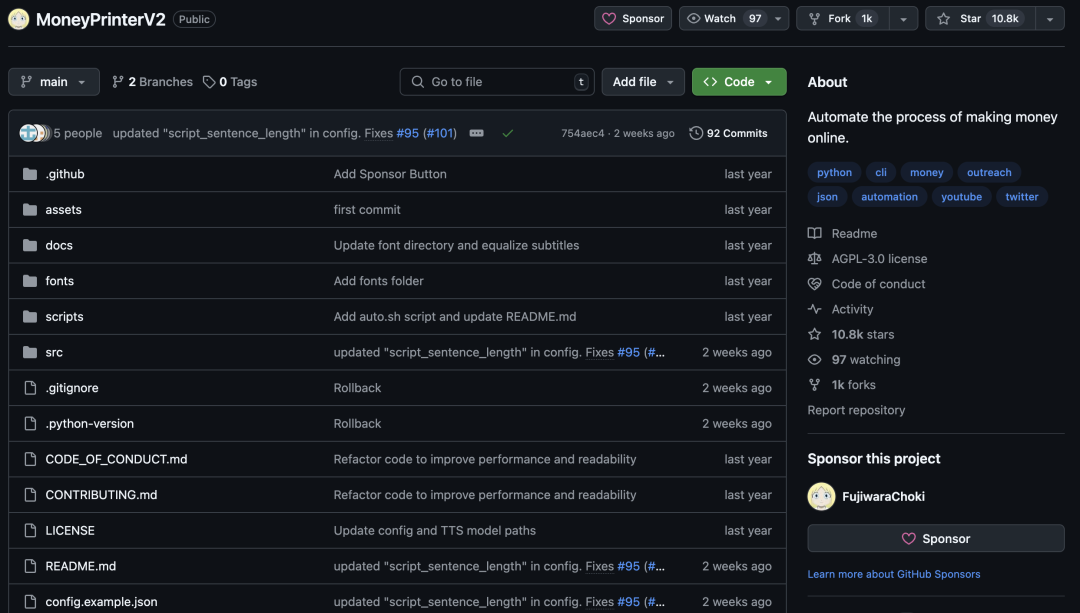Open the main branch selector dropdown
Image resolution: width=1080 pixels, height=613 pixels.
click(53, 81)
